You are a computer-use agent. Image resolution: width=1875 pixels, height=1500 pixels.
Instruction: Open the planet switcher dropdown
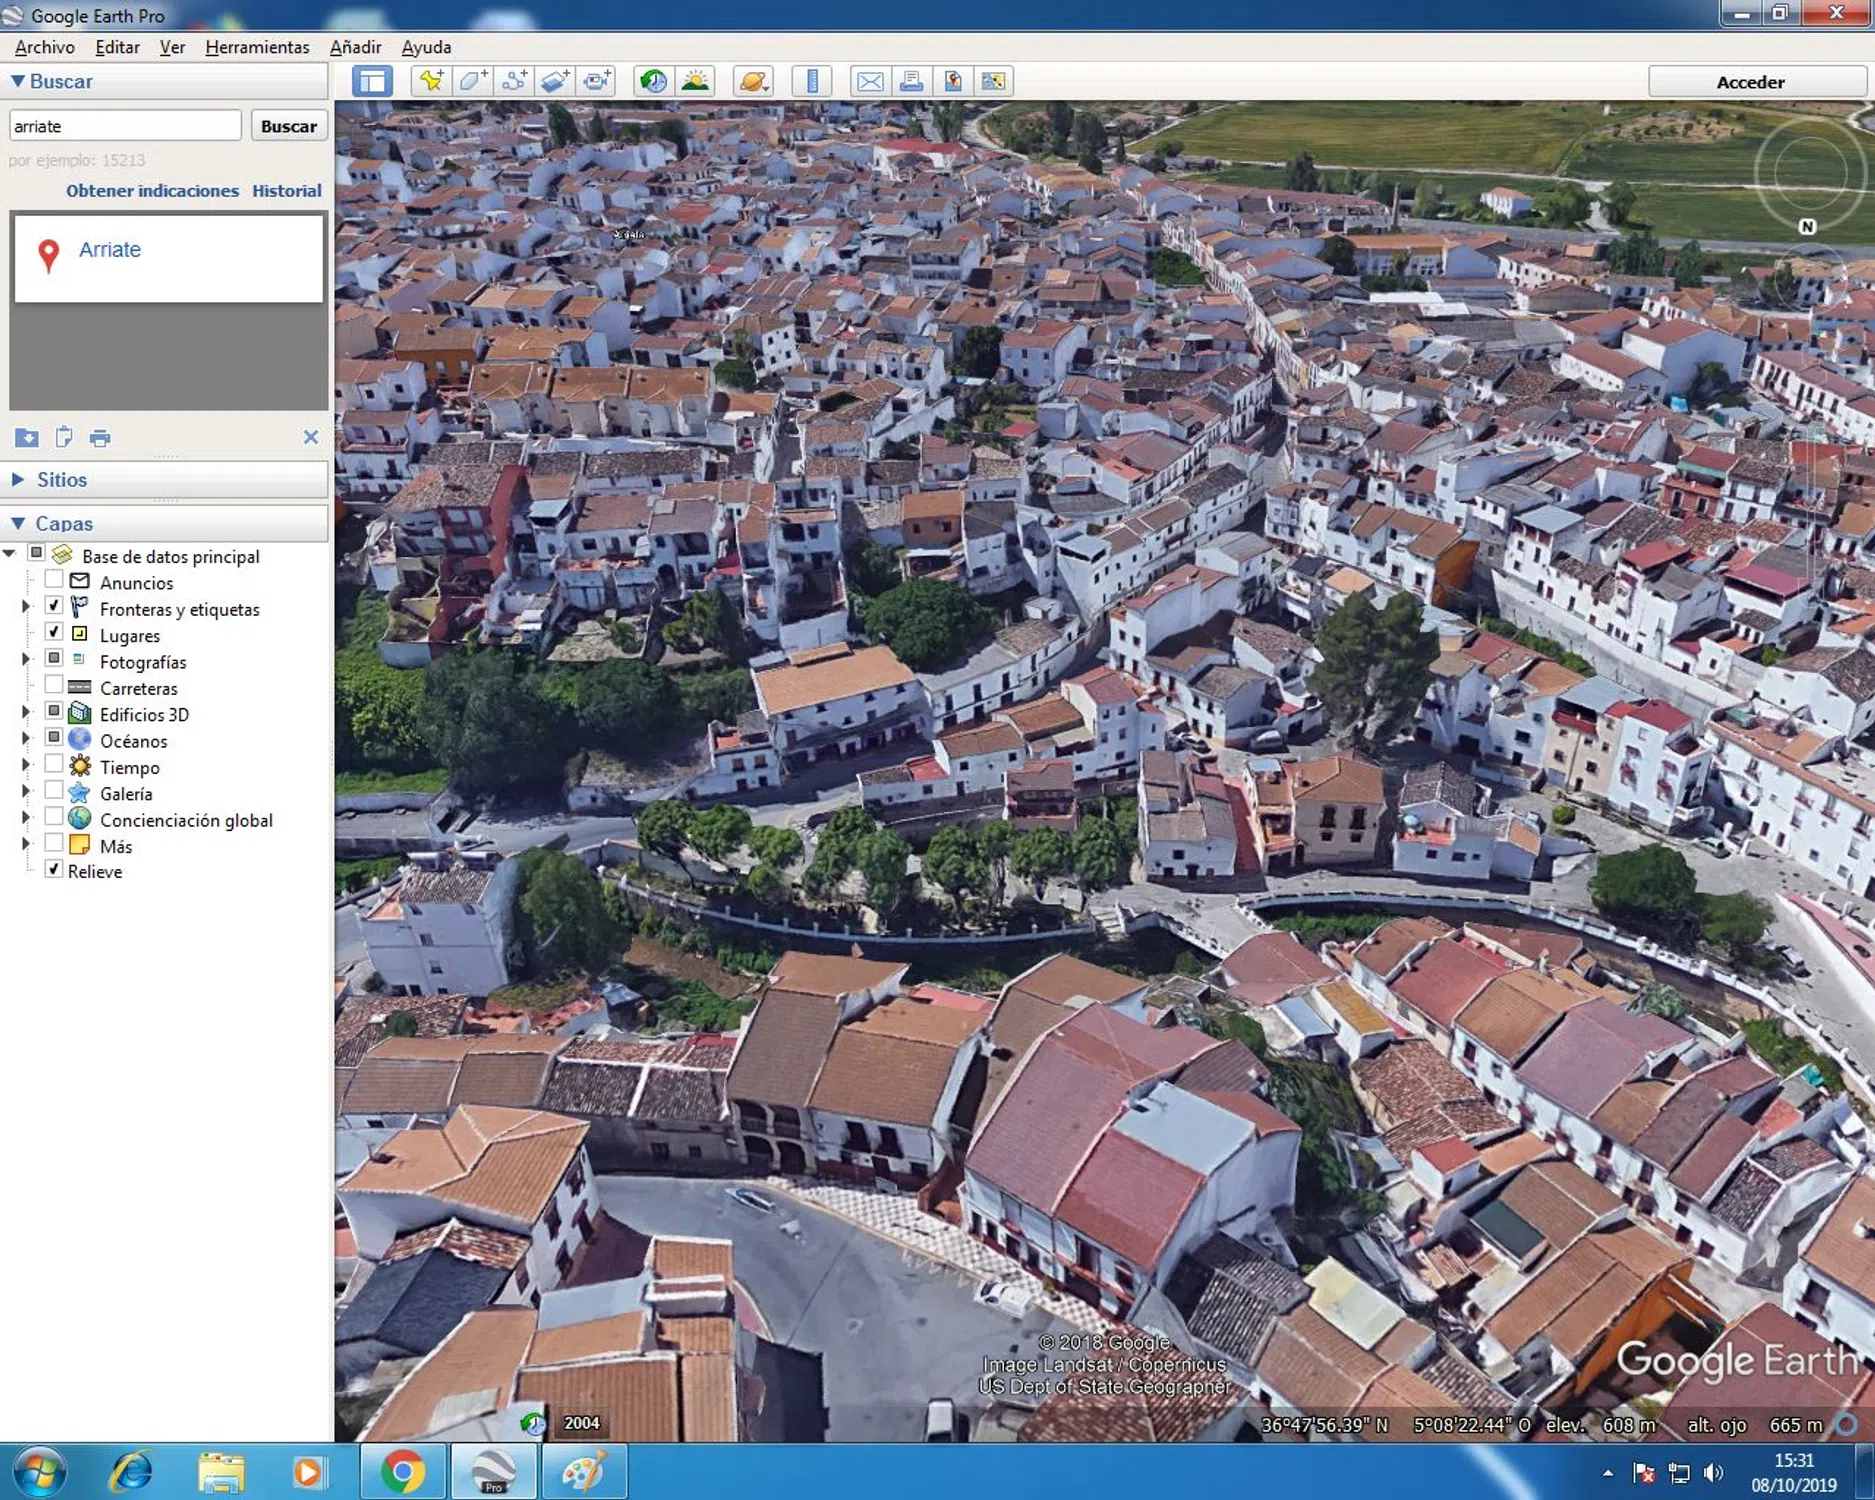[754, 81]
